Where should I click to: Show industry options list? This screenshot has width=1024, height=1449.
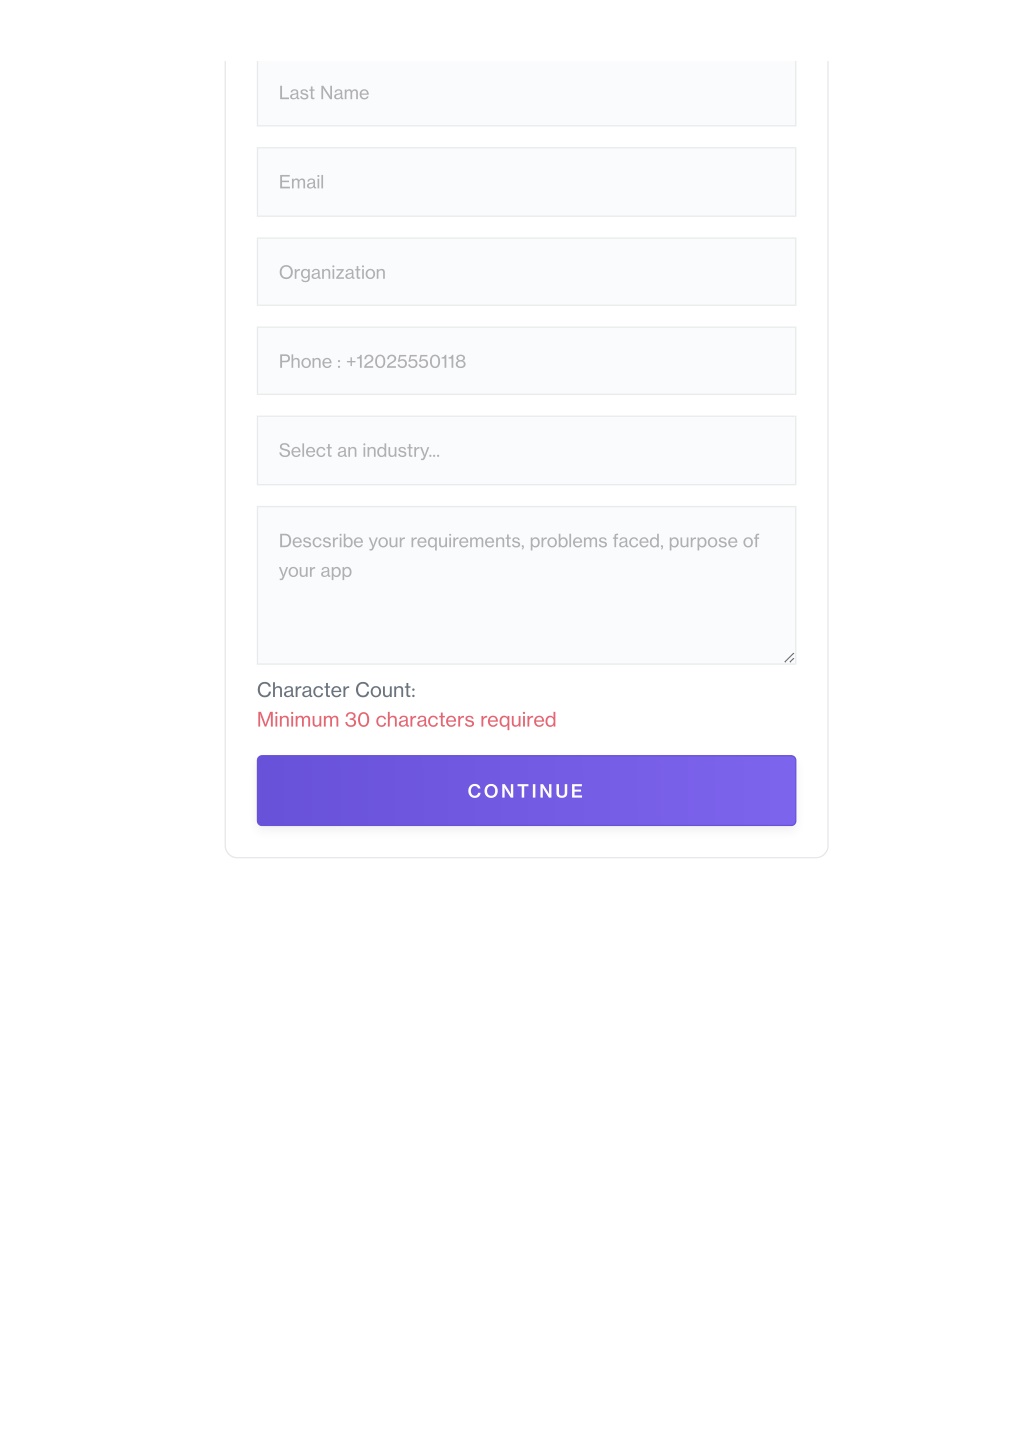point(526,451)
